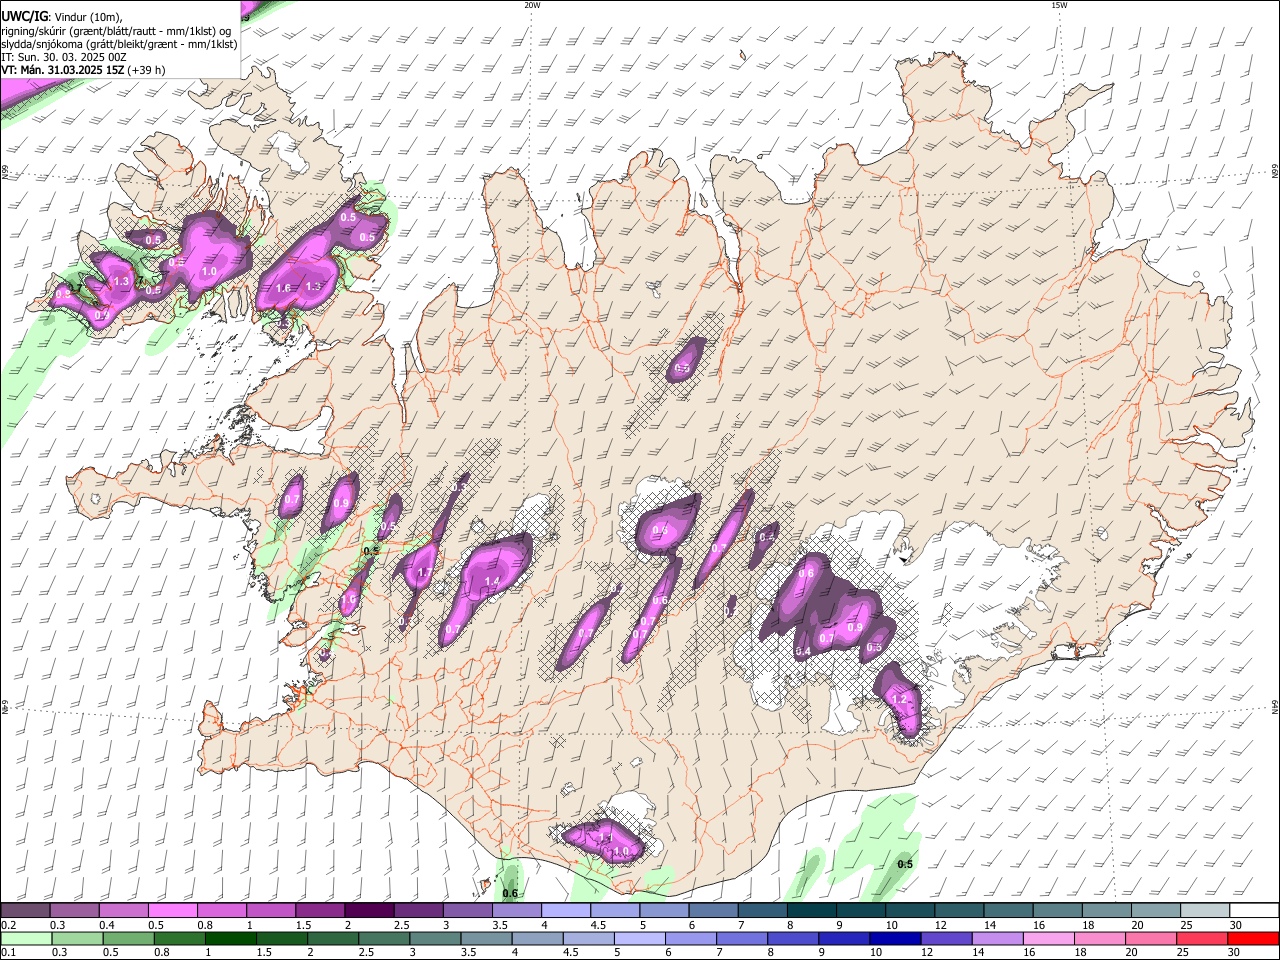1280x960 pixels.
Task: Select the lavender 4 swatch in top legend row
Action: pos(565,911)
